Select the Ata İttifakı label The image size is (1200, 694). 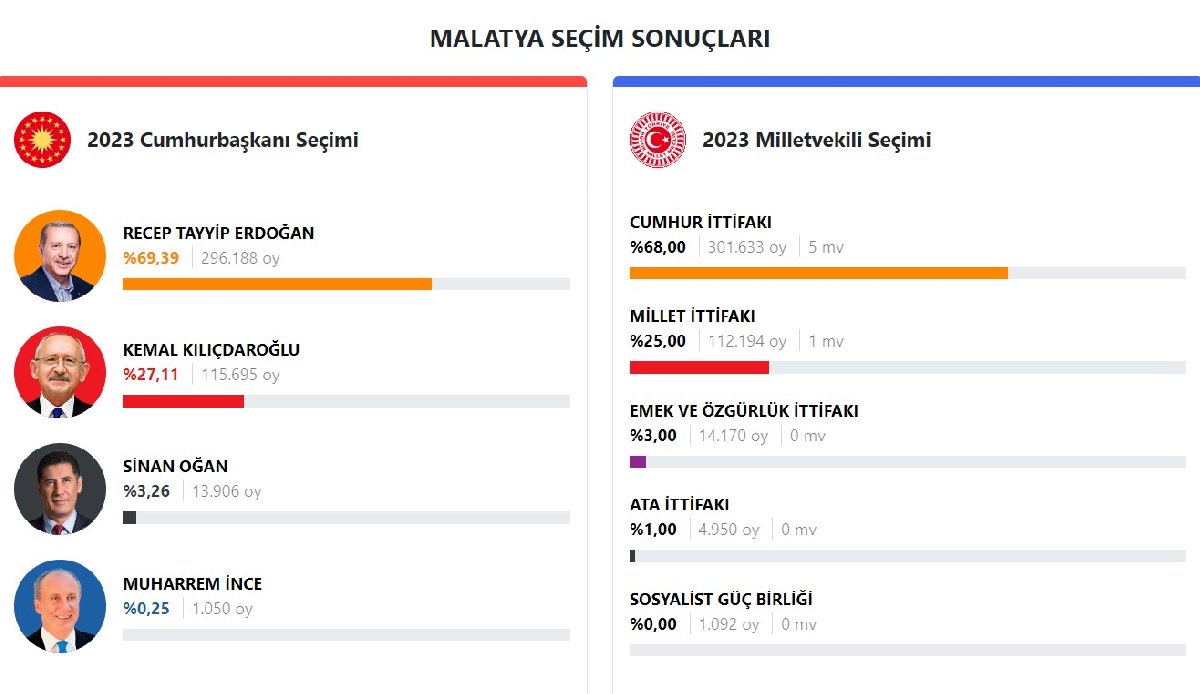tap(679, 505)
